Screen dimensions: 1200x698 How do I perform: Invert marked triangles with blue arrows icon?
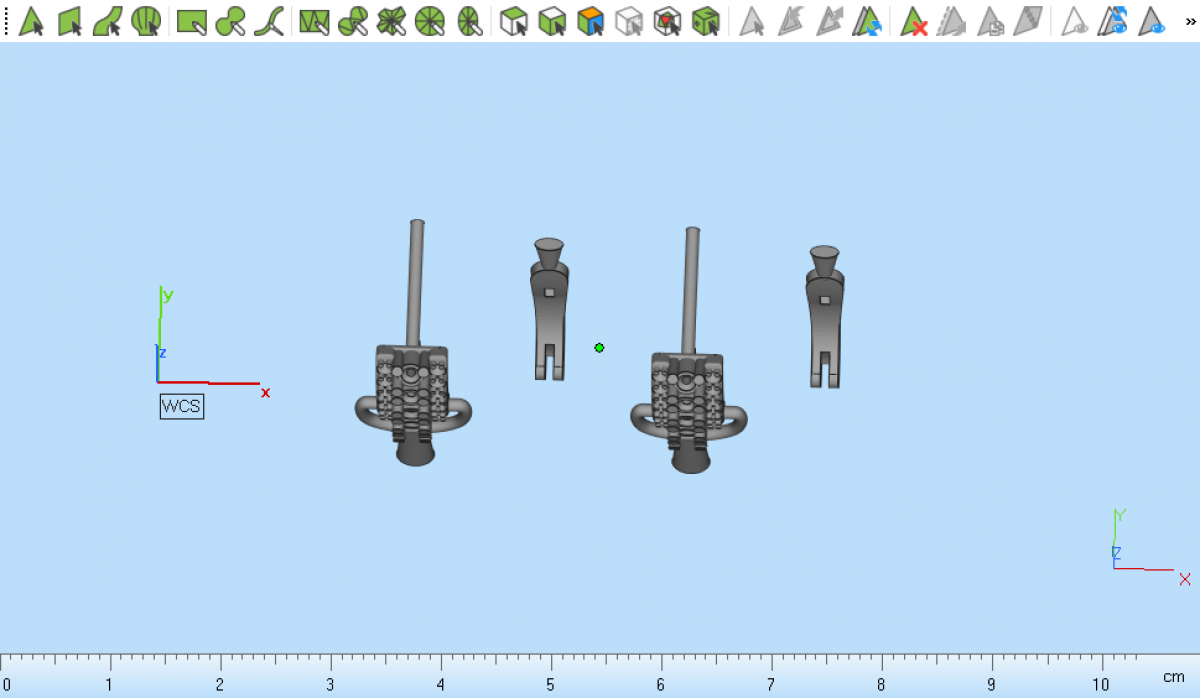coord(866,21)
